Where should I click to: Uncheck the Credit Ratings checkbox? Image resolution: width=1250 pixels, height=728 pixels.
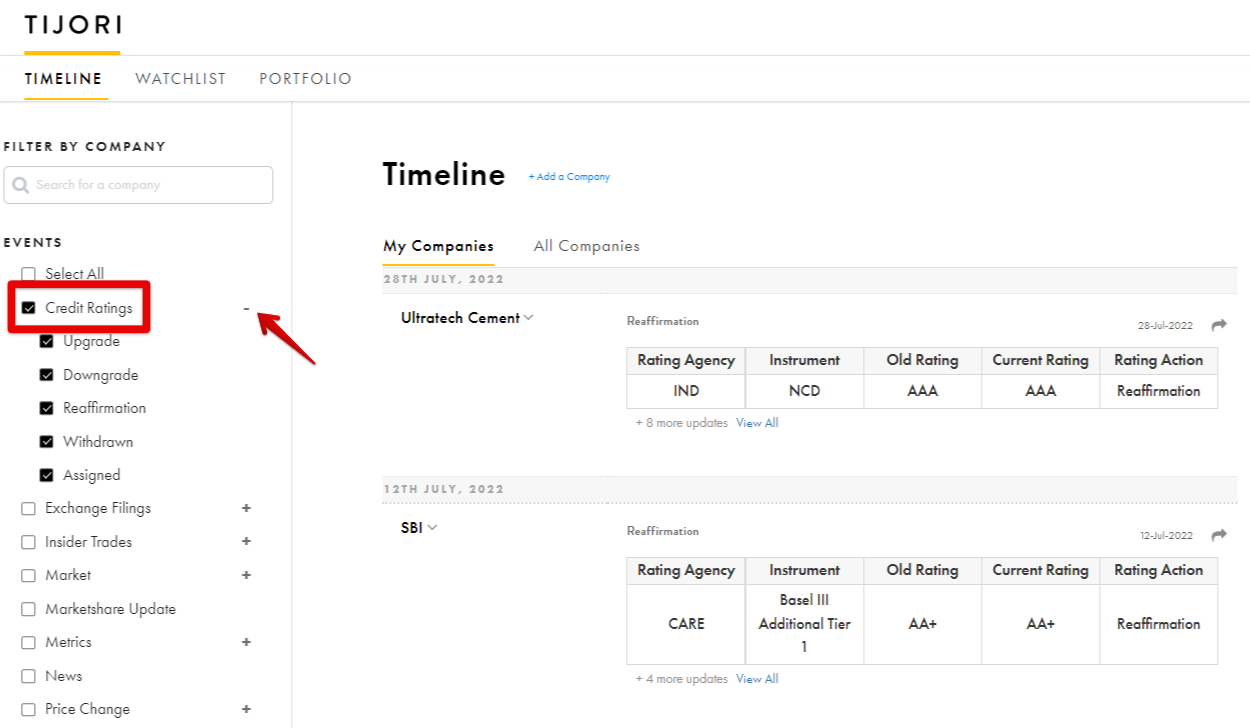28,308
